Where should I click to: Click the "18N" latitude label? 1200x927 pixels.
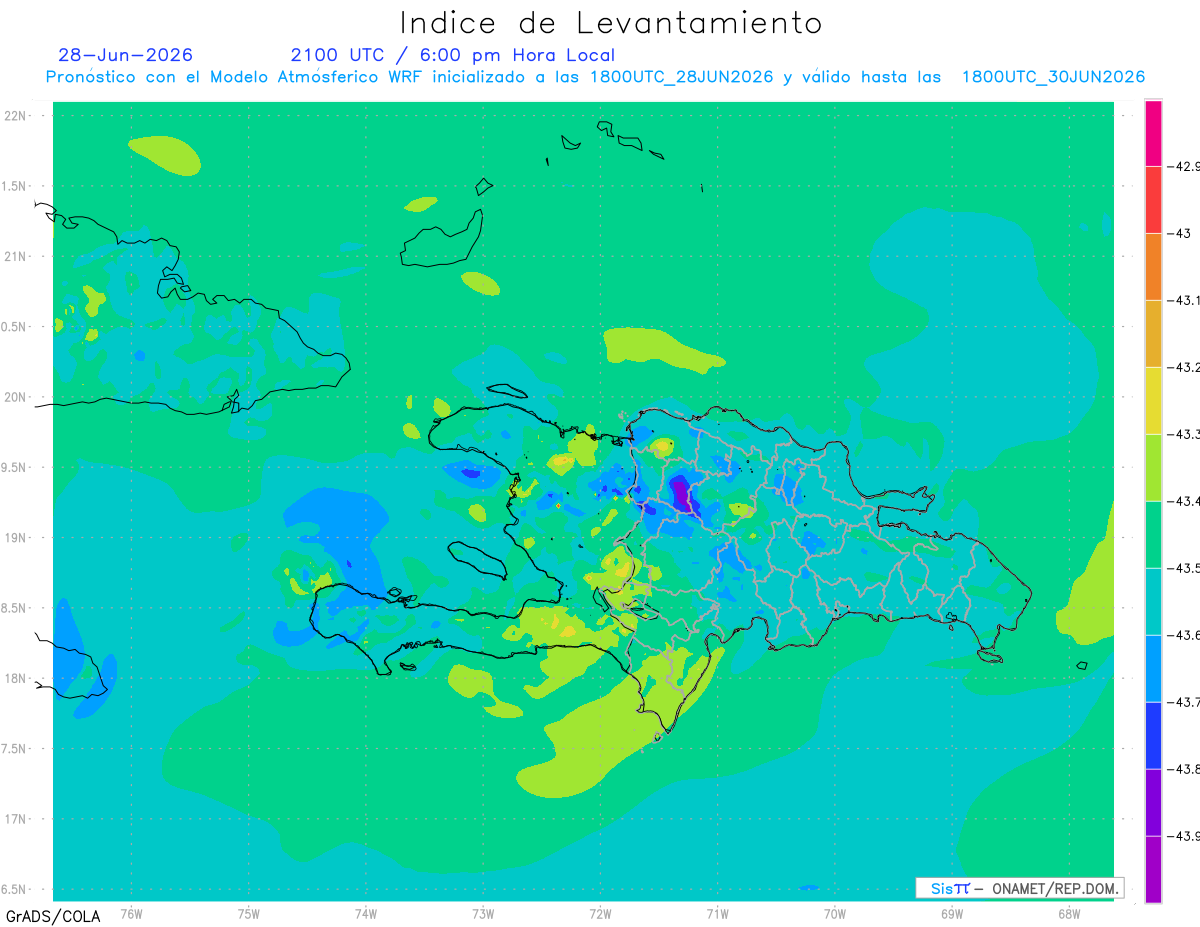tap(17, 678)
